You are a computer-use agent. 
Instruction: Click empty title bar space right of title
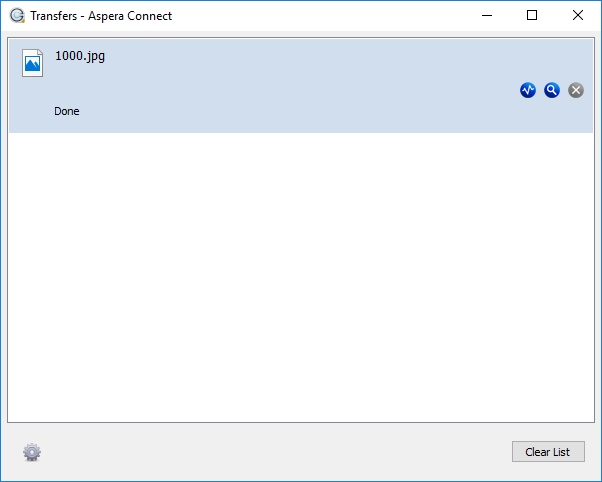pyautogui.click(x=320, y=15)
